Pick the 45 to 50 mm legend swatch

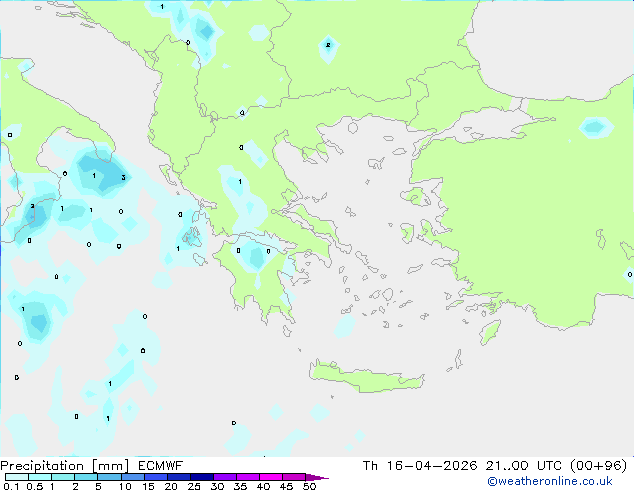pos(294,477)
